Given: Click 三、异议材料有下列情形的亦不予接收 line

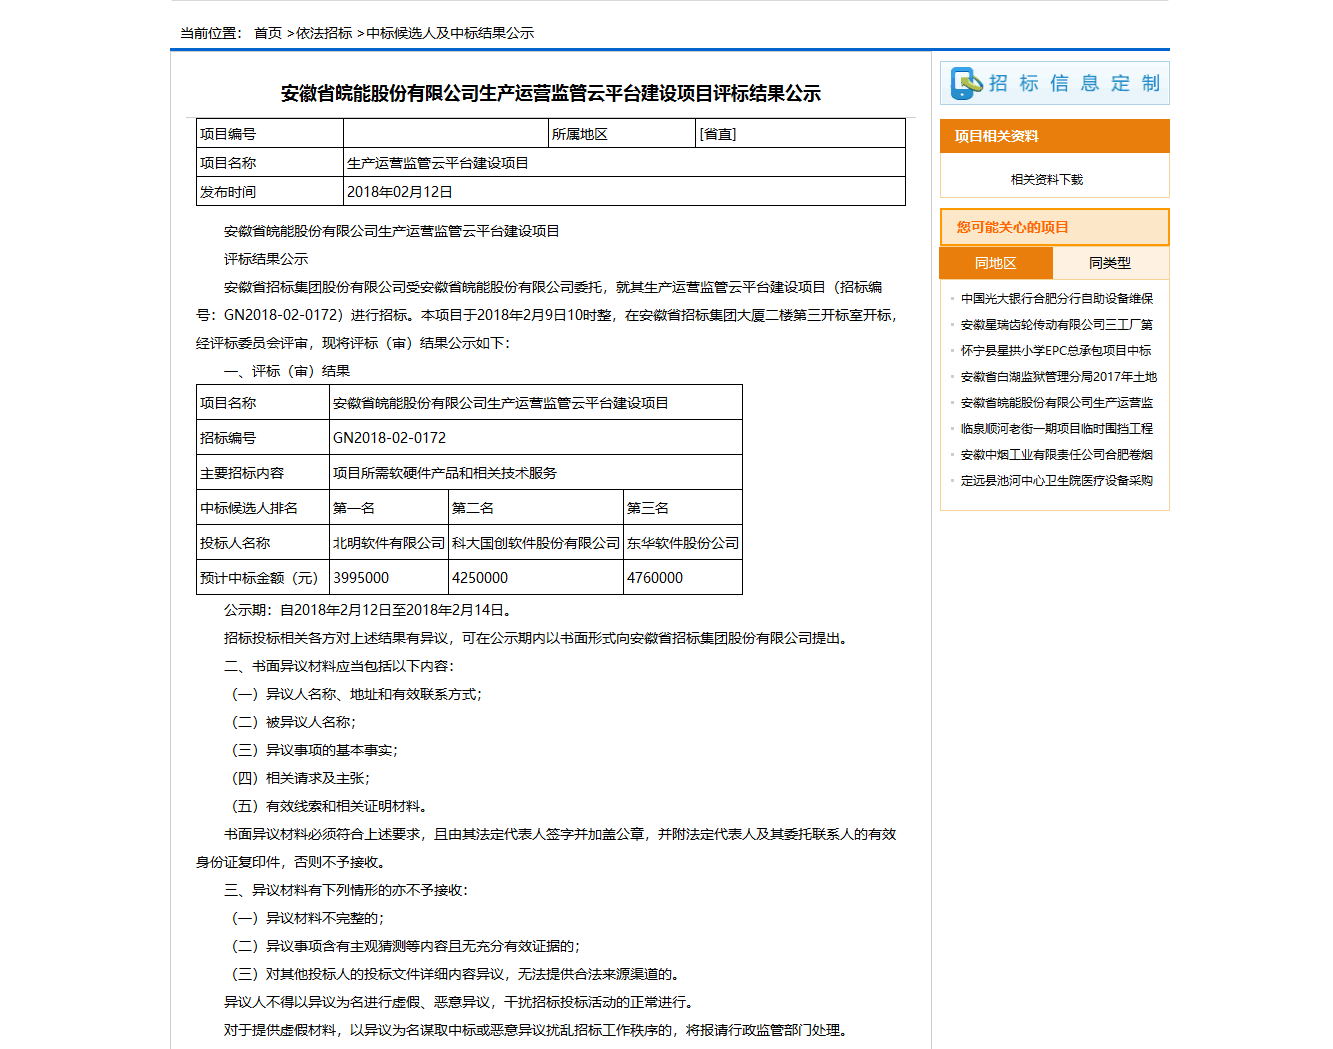Looking at the screenshot, I should tap(346, 890).
